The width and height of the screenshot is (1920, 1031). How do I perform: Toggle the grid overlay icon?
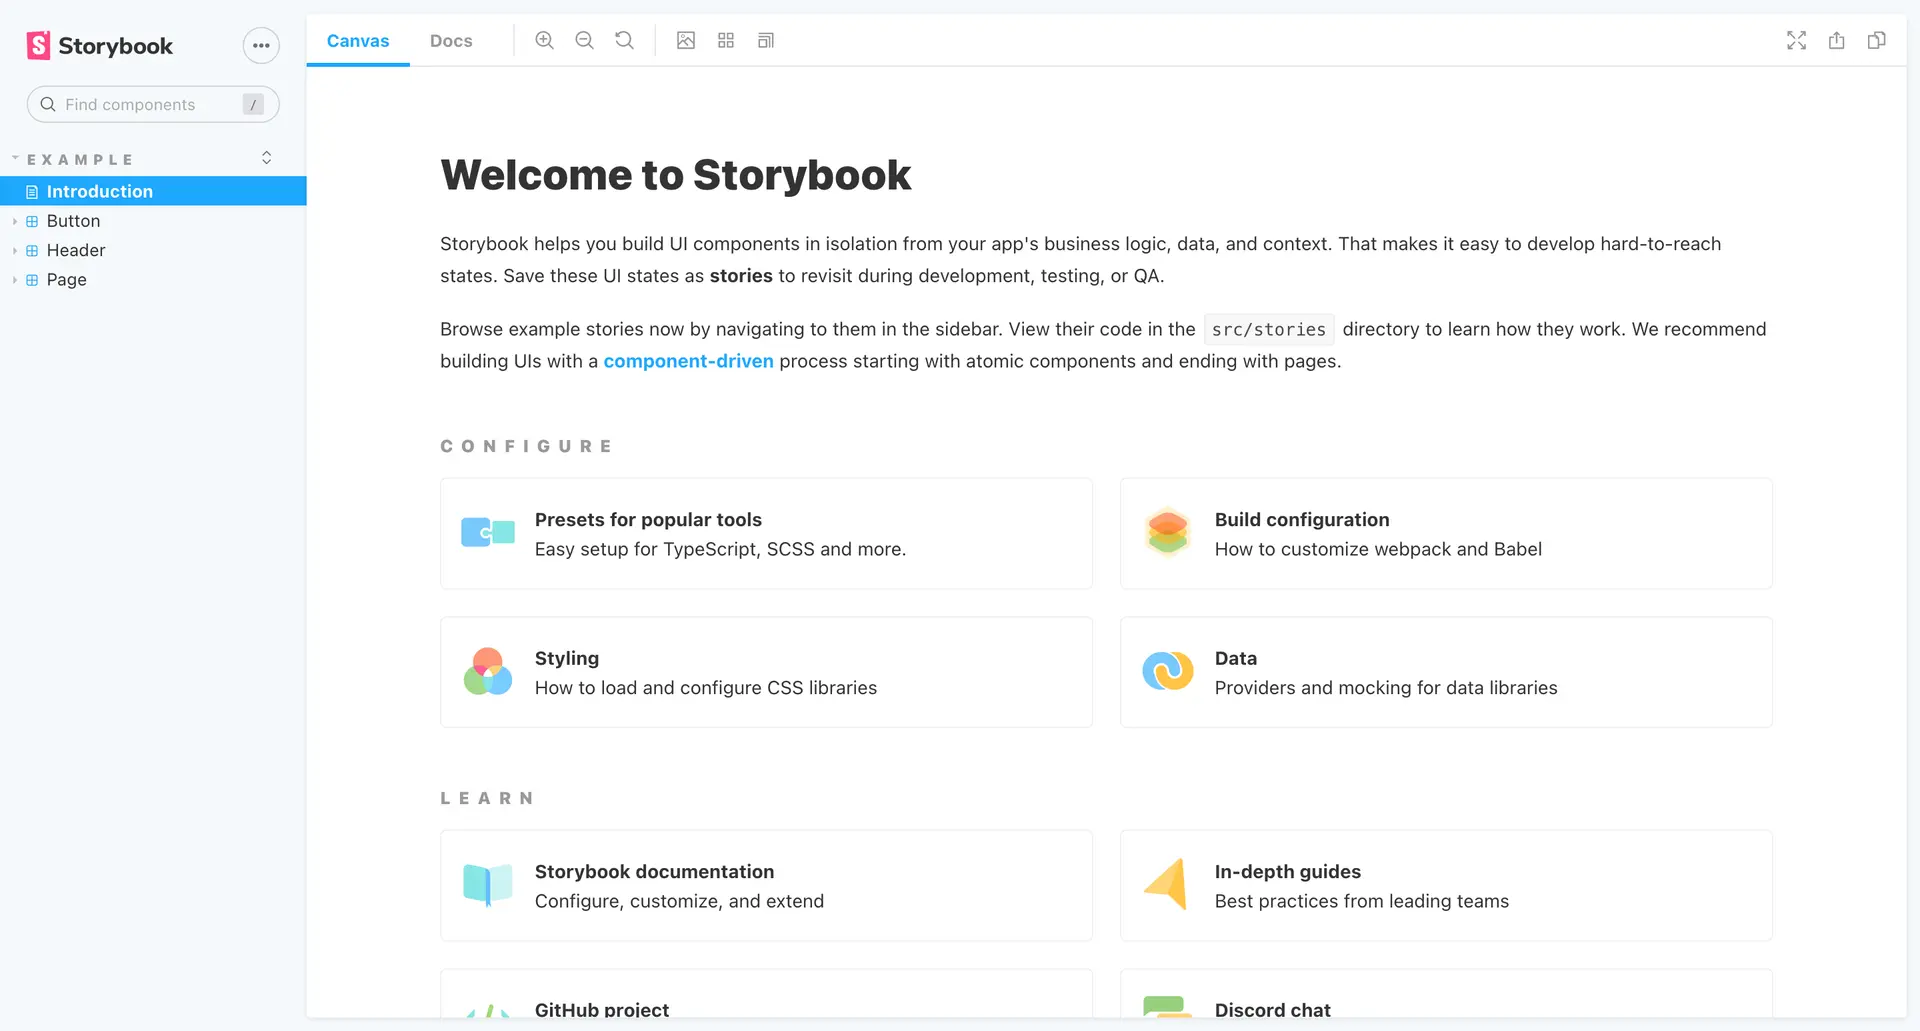coord(726,40)
